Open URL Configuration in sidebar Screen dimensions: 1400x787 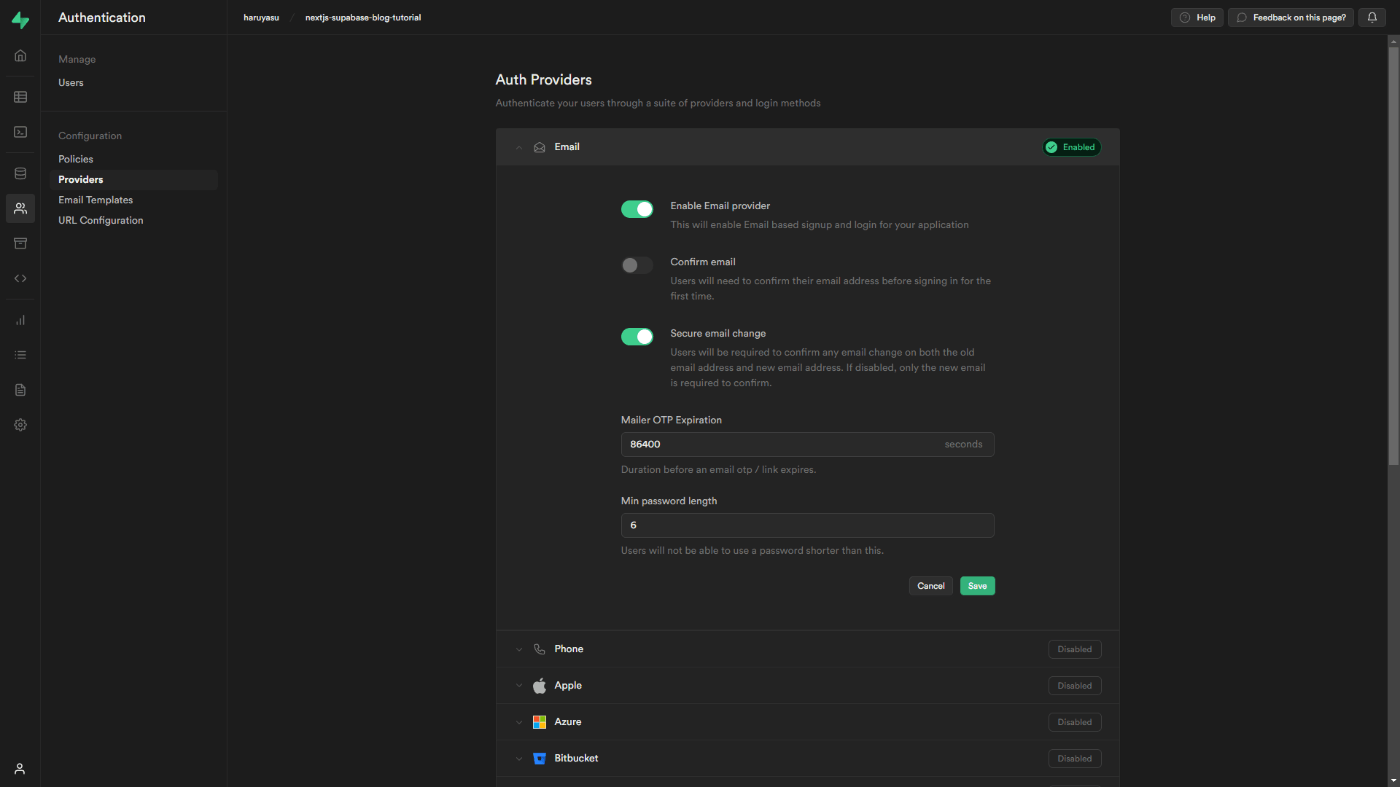(x=101, y=220)
